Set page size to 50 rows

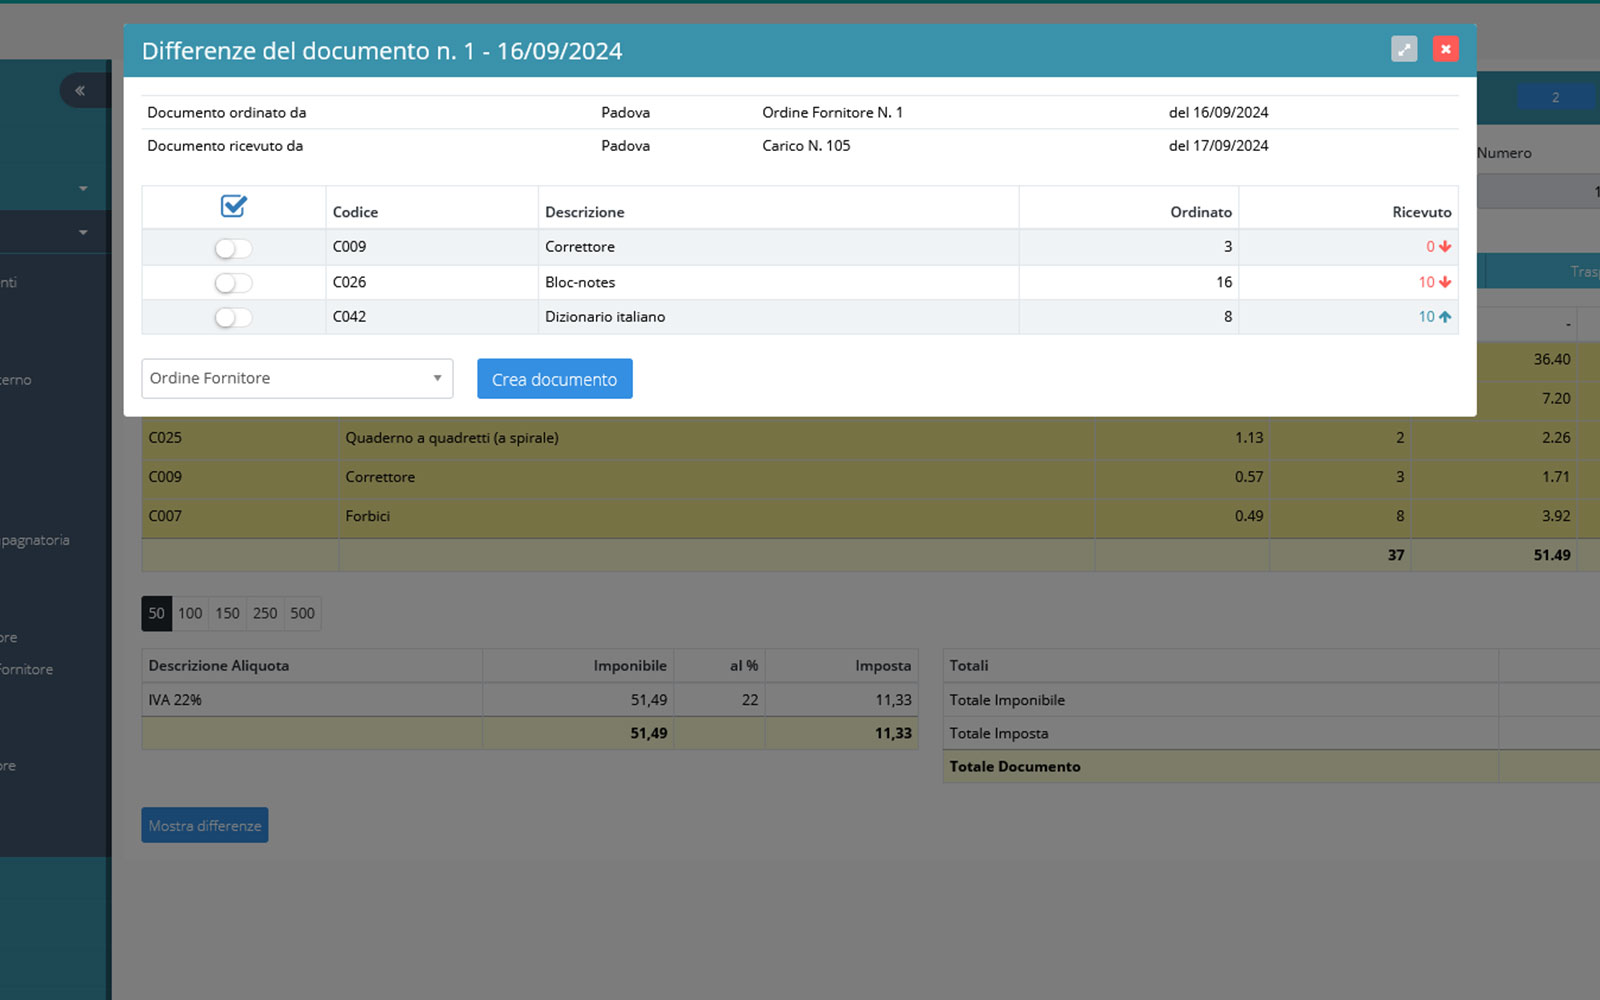point(157,613)
